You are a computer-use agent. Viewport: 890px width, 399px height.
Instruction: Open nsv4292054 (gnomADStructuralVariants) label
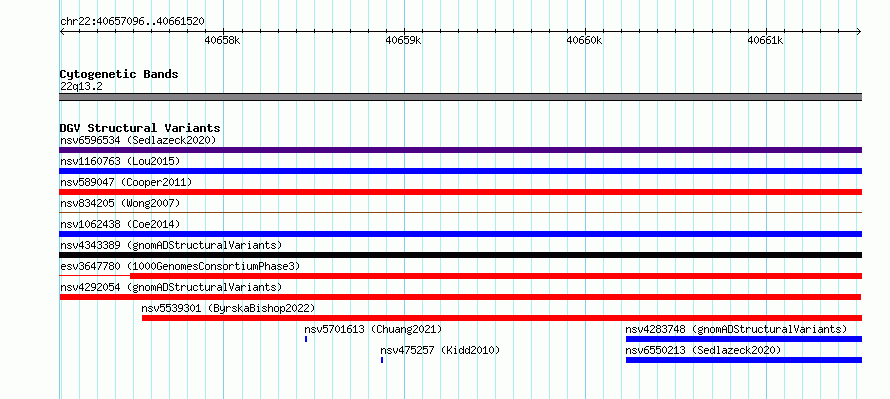[x=171, y=287]
